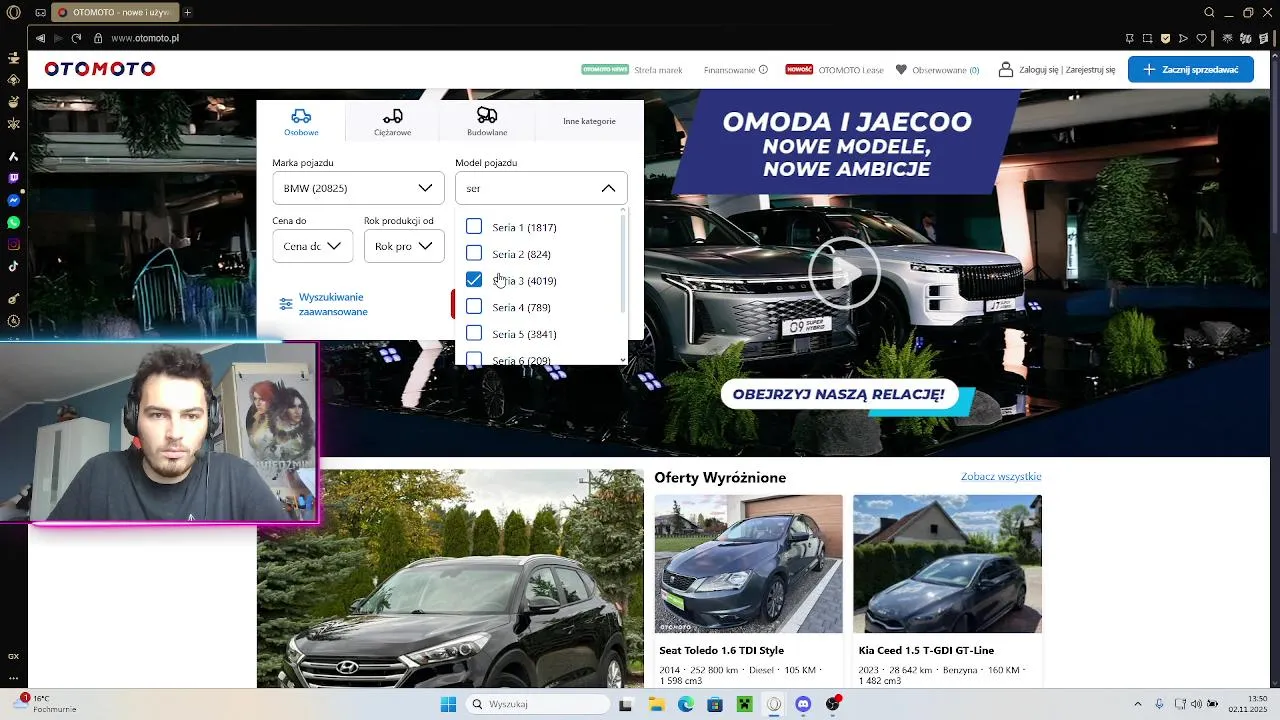Viewport: 1280px width, 720px height.
Task: Open WhatsApp in the Opera sidebar
Action: tap(13, 222)
